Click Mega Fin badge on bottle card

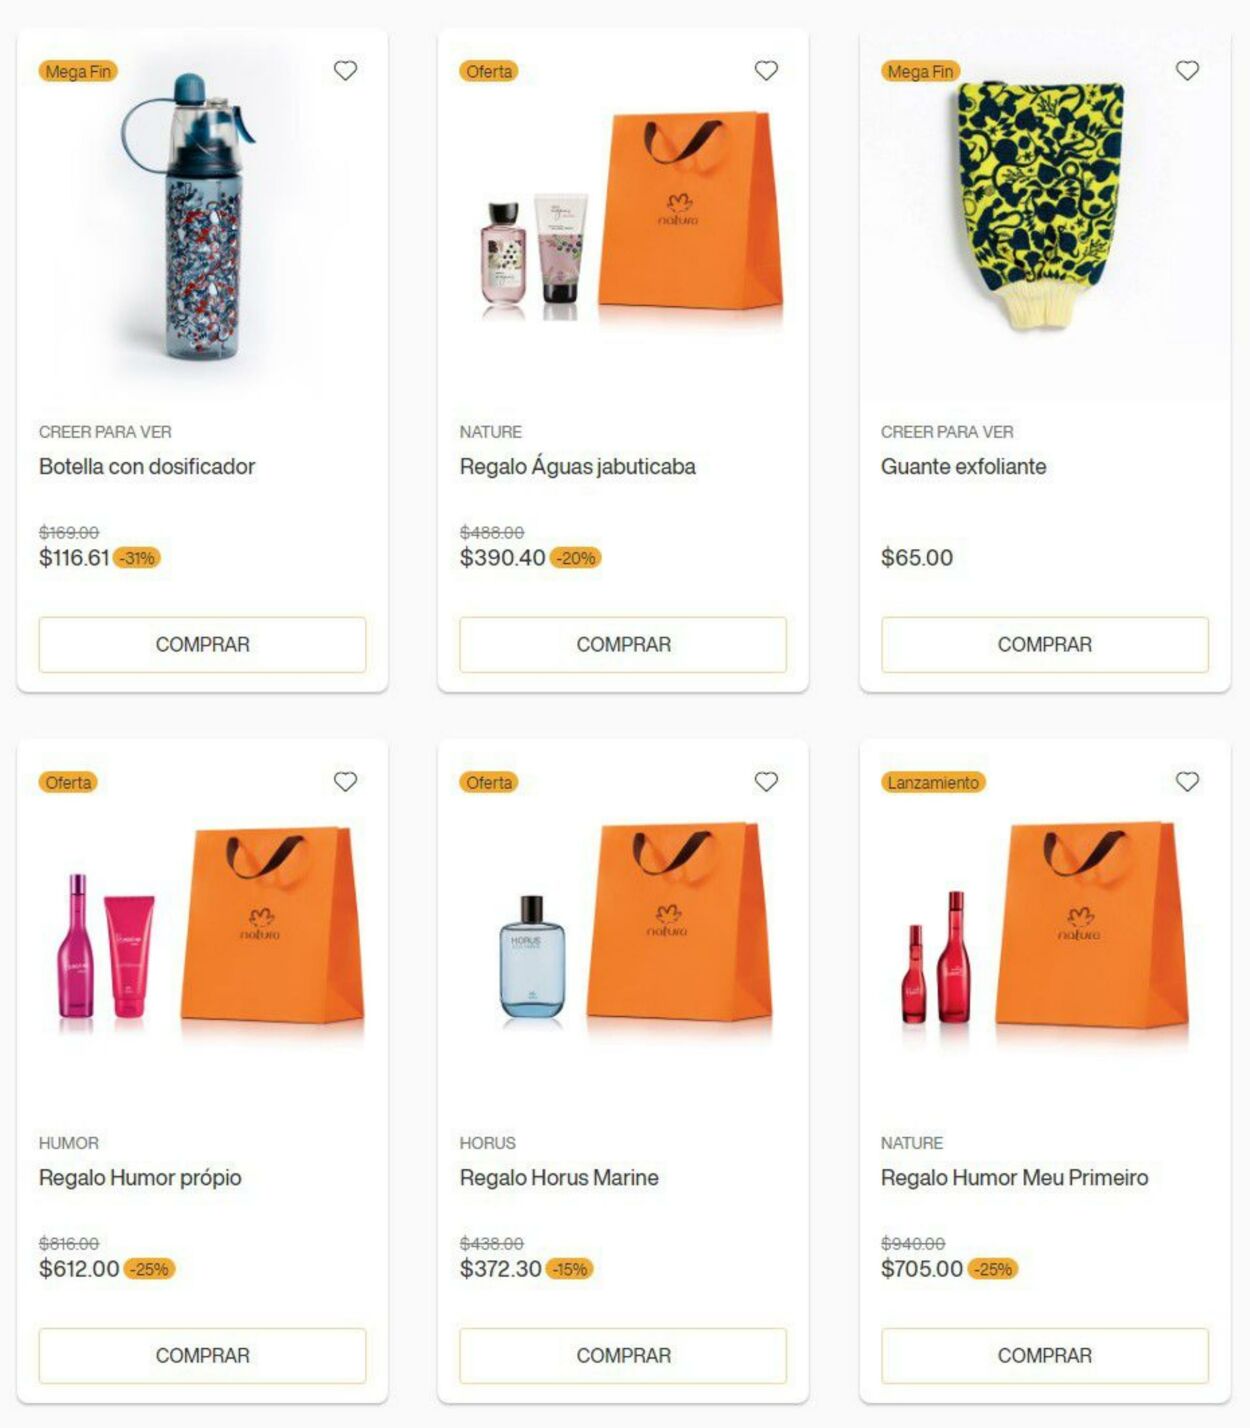(x=78, y=72)
